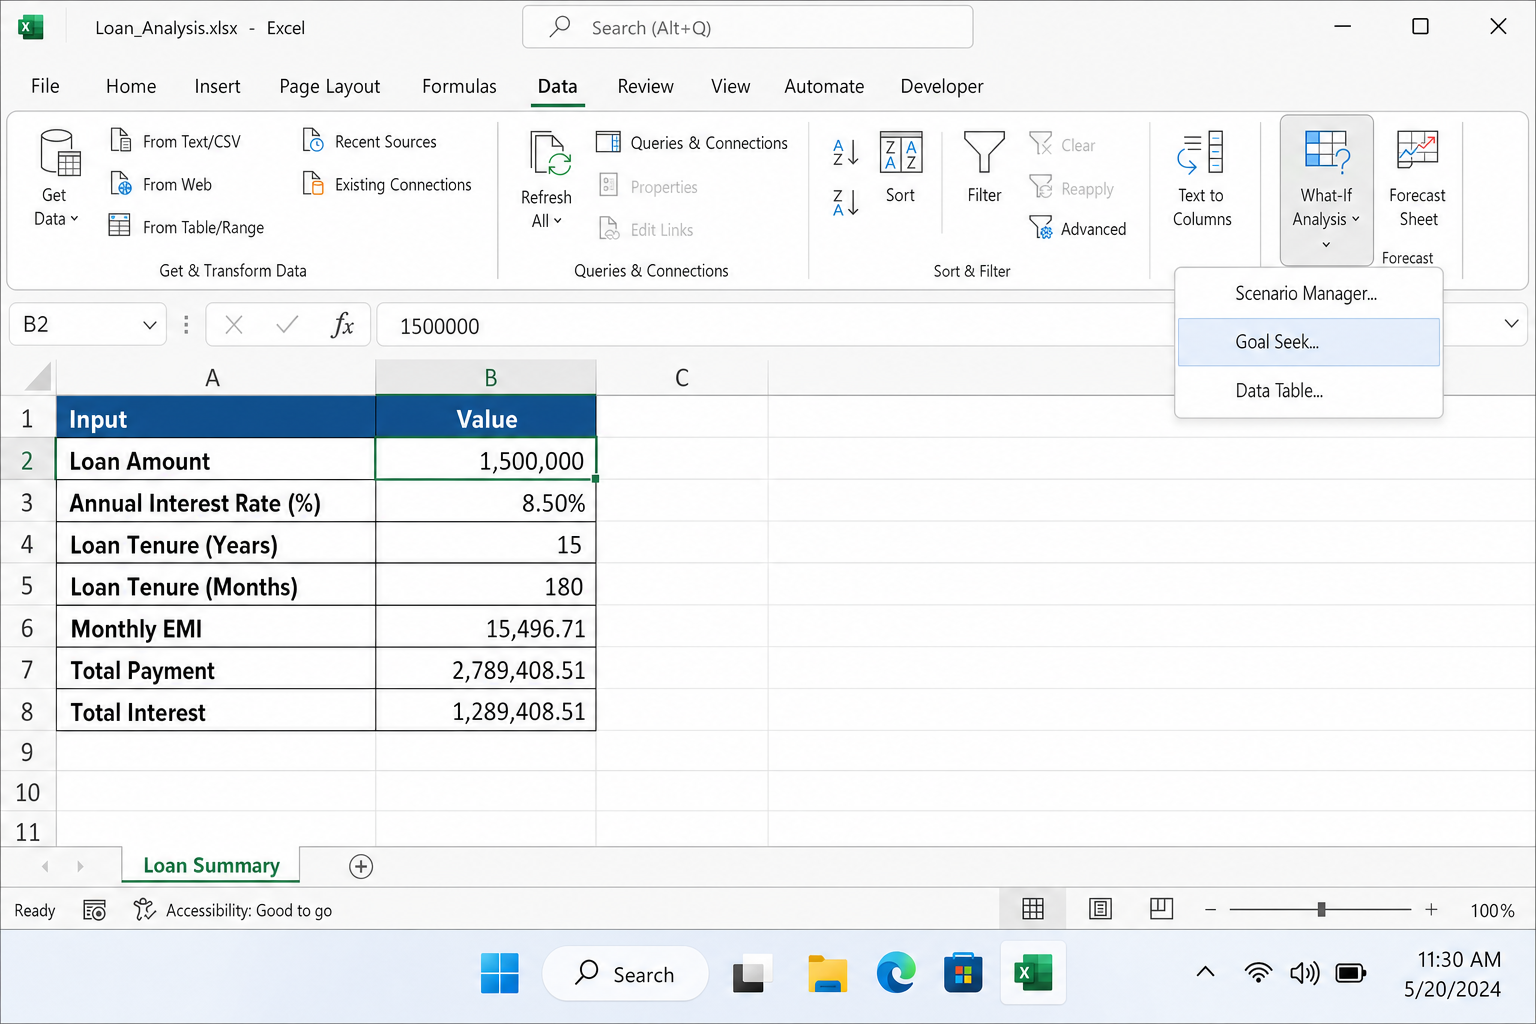Screen dimensions: 1536x1024
Task: Open Advanced filter options
Action: point(1078,228)
